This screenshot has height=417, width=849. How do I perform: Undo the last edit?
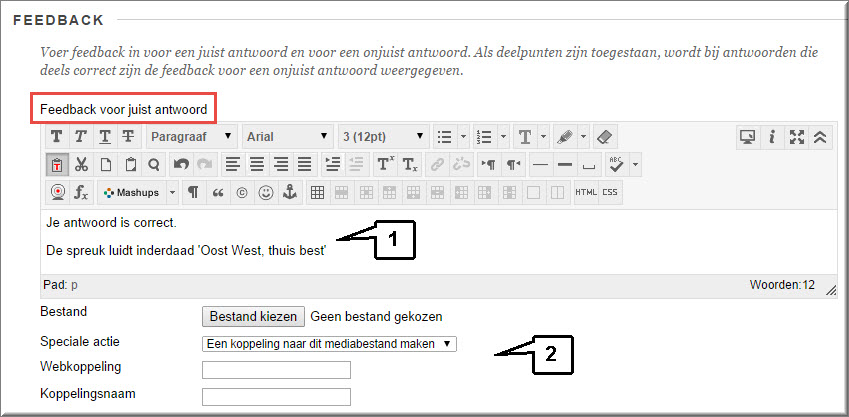click(181, 165)
